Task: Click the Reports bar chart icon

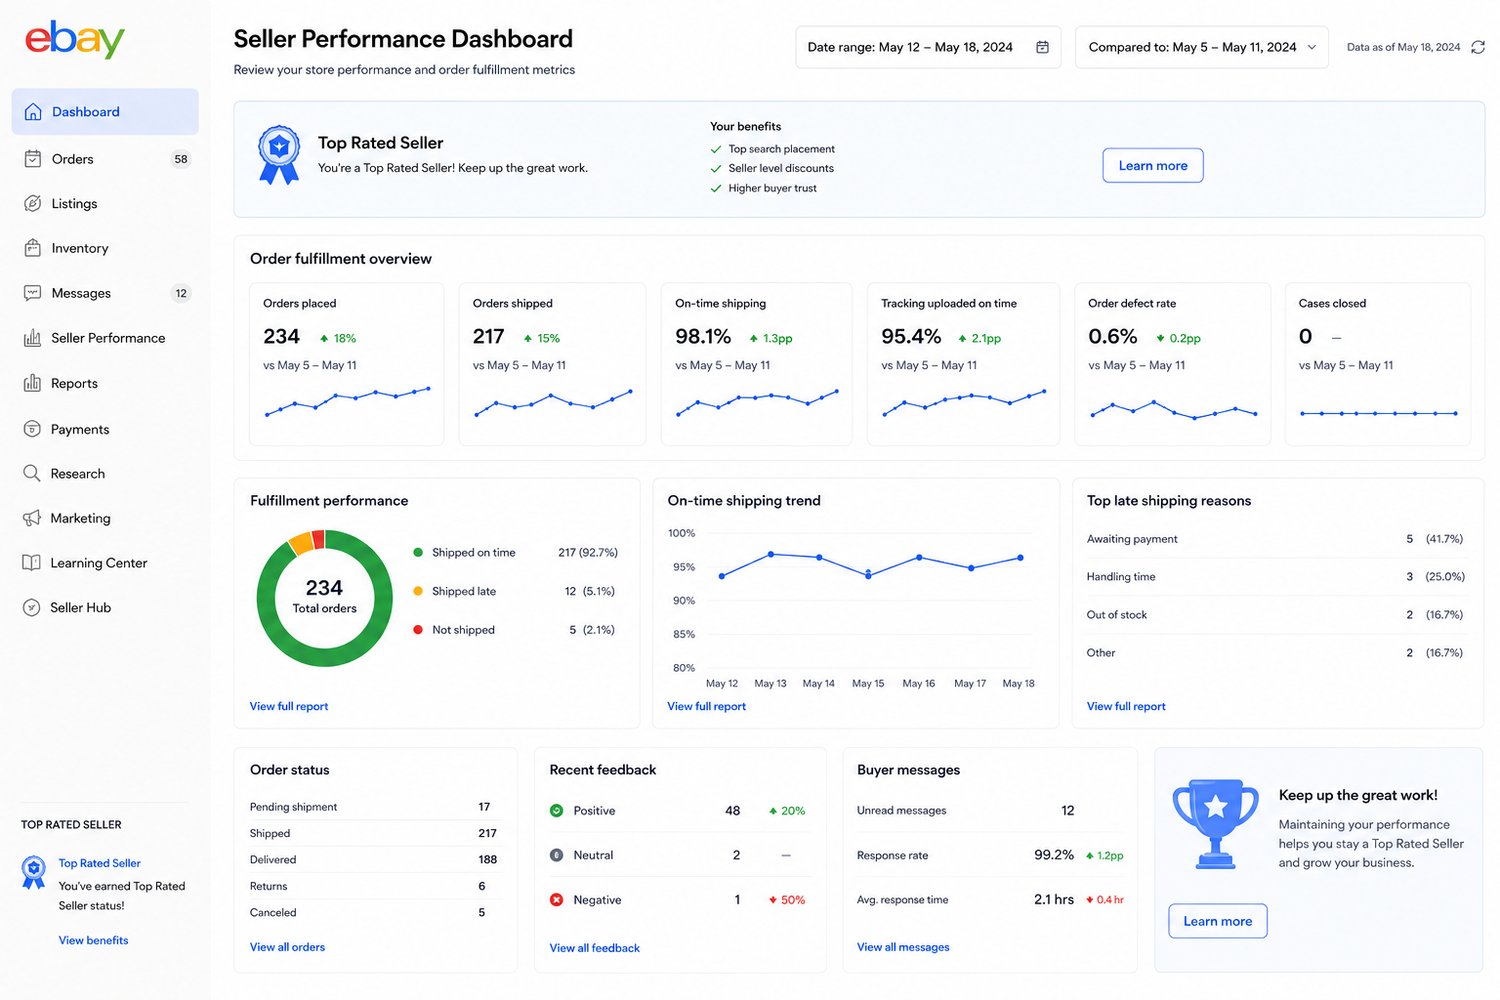Action: pyautogui.click(x=33, y=383)
